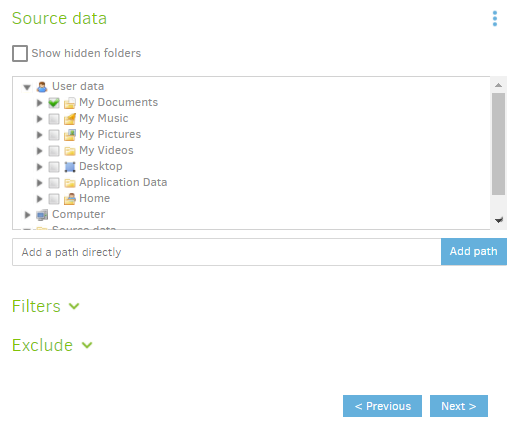The width and height of the screenshot is (520, 425).
Task: Focus the Add a path directly field
Action: point(227,252)
